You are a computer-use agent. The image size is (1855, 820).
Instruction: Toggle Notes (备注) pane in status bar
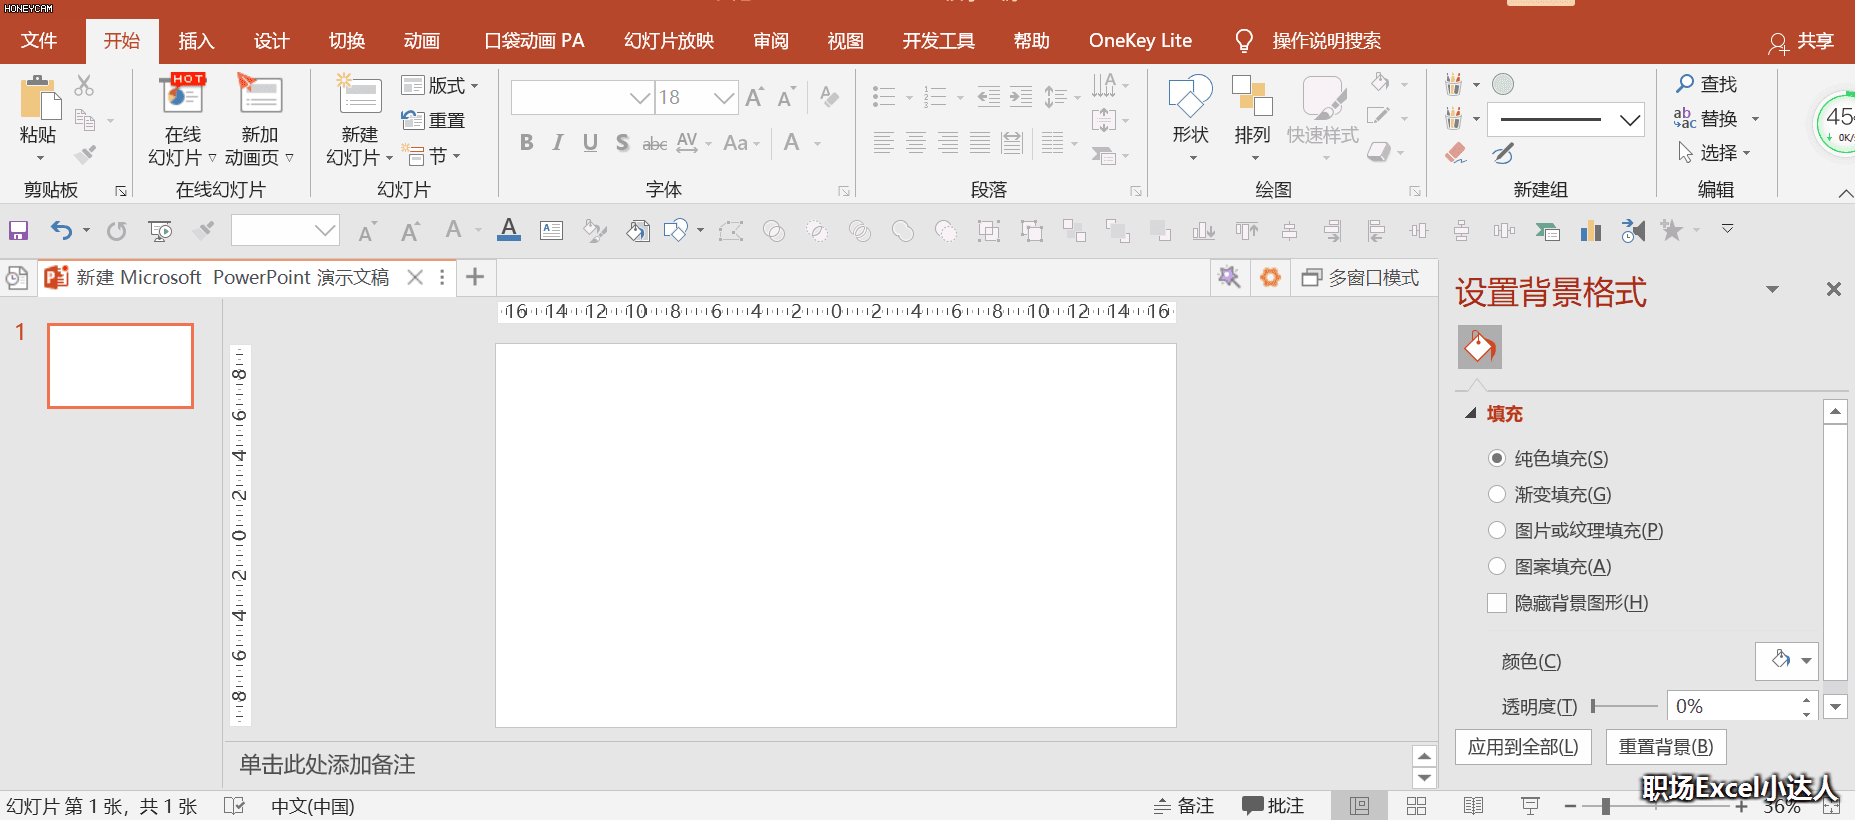1184,806
